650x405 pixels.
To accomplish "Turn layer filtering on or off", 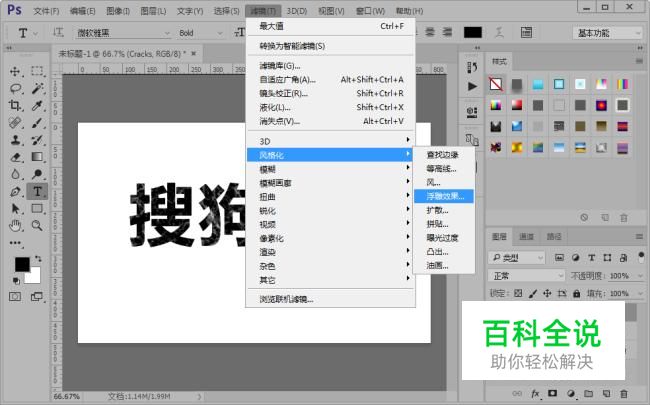I will pyautogui.click(x=641, y=257).
